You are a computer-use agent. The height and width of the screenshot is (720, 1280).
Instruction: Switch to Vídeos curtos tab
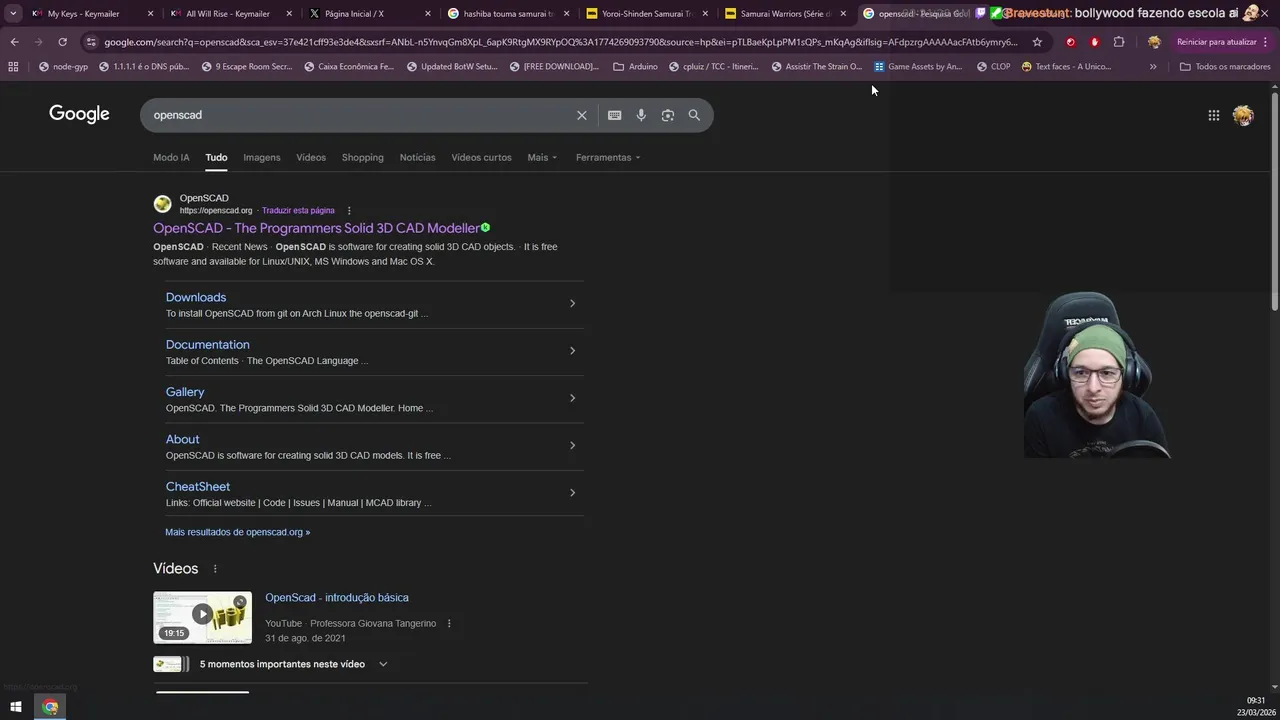(481, 157)
